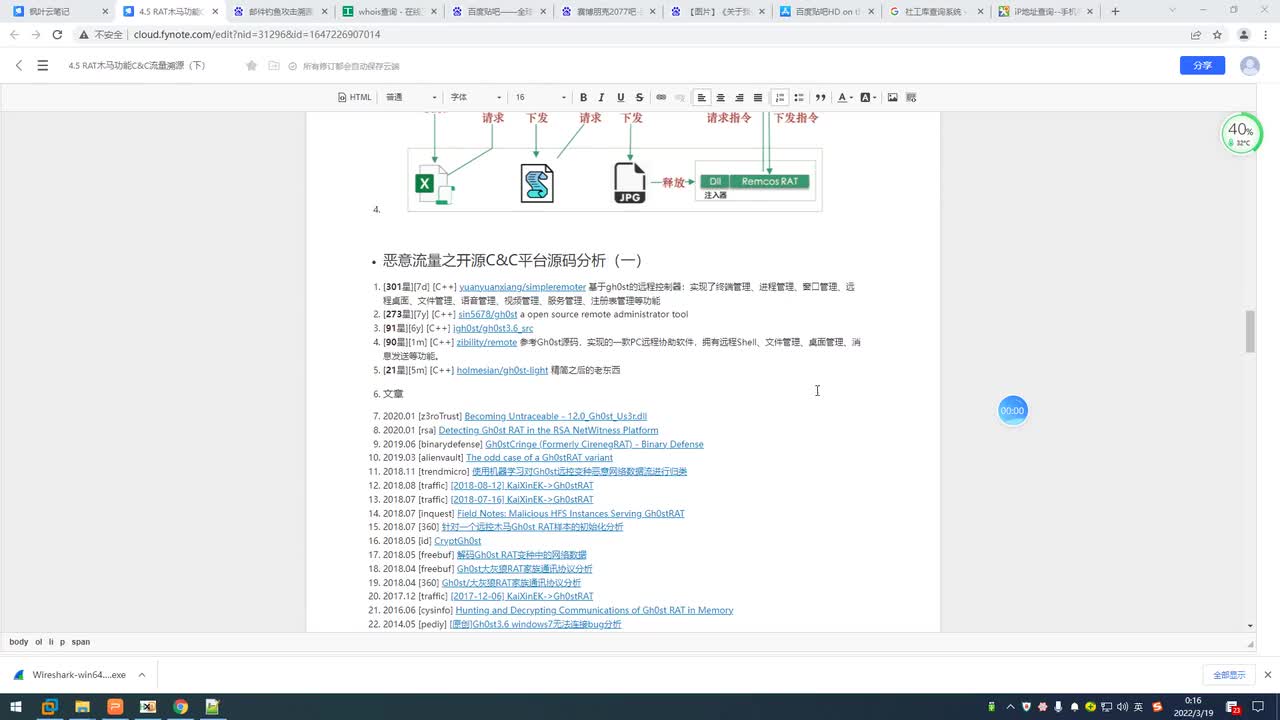
Task: Close the download bar
Action: (x=1267, y=675)
